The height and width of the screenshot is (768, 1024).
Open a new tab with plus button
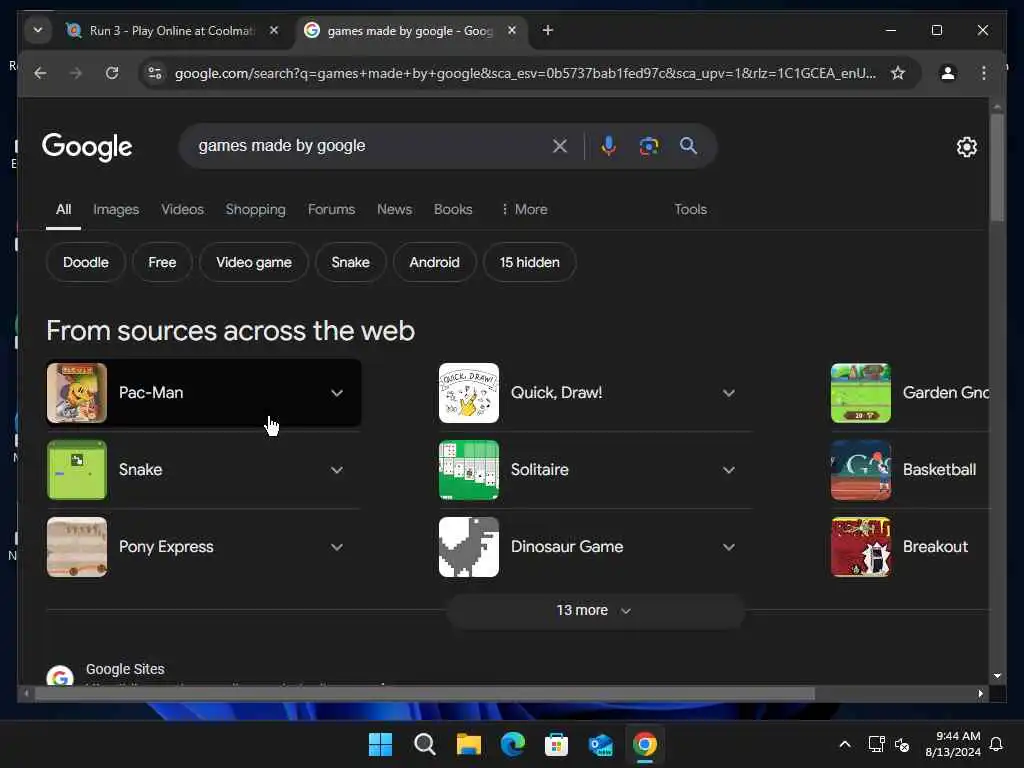(547, 30)
